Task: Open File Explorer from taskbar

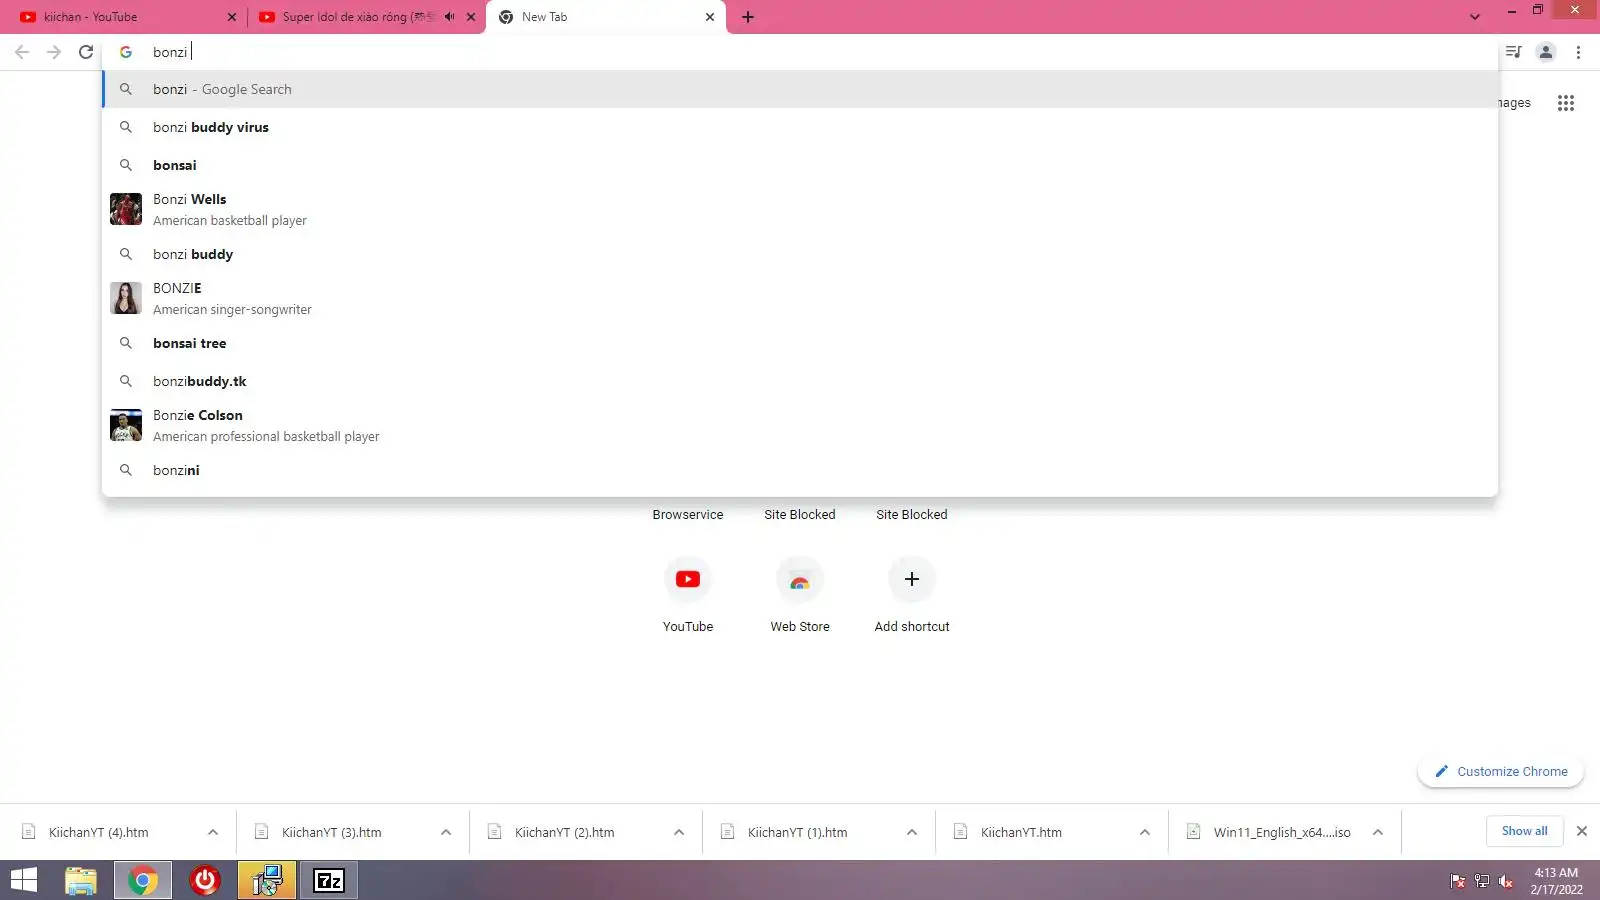Action: pyautogui.click(x=80, y=880)
